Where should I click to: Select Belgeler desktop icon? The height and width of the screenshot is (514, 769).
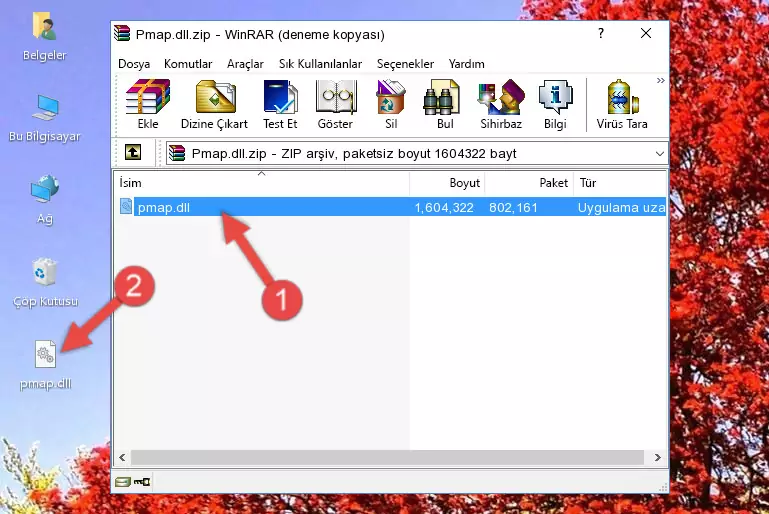[x=44, y=37]
